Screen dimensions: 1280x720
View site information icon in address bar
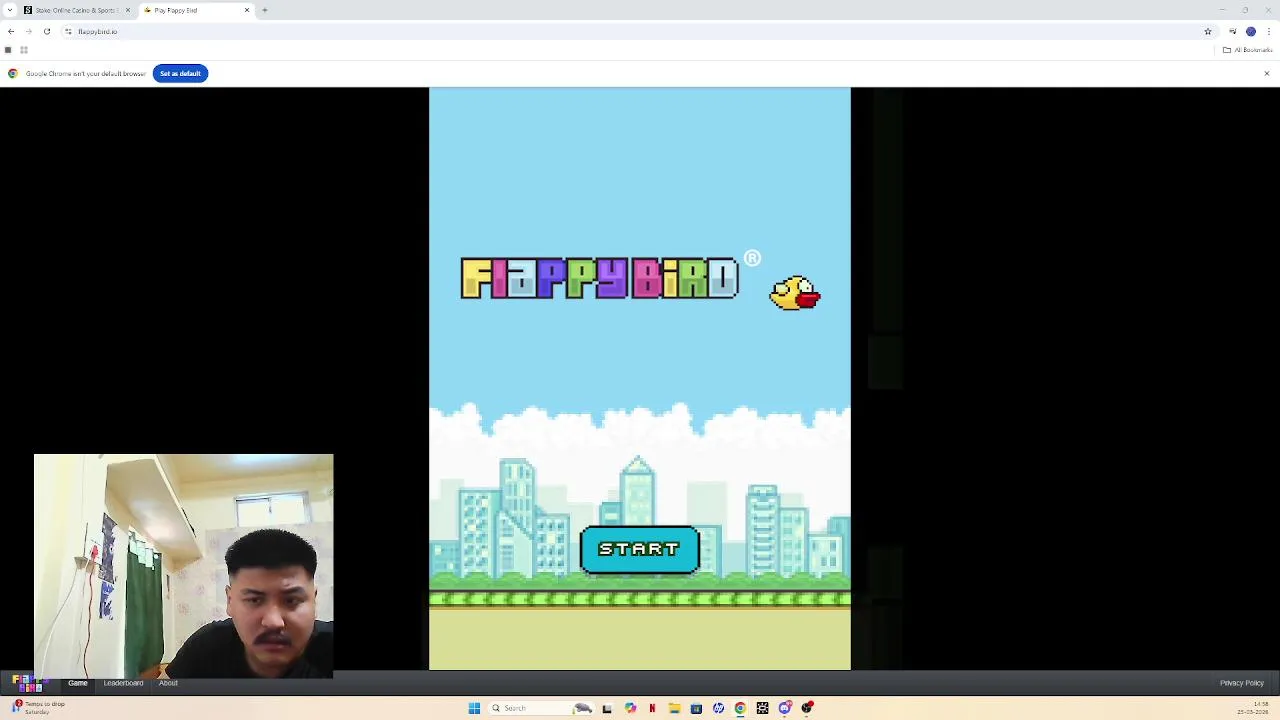(x=68, y=31)
